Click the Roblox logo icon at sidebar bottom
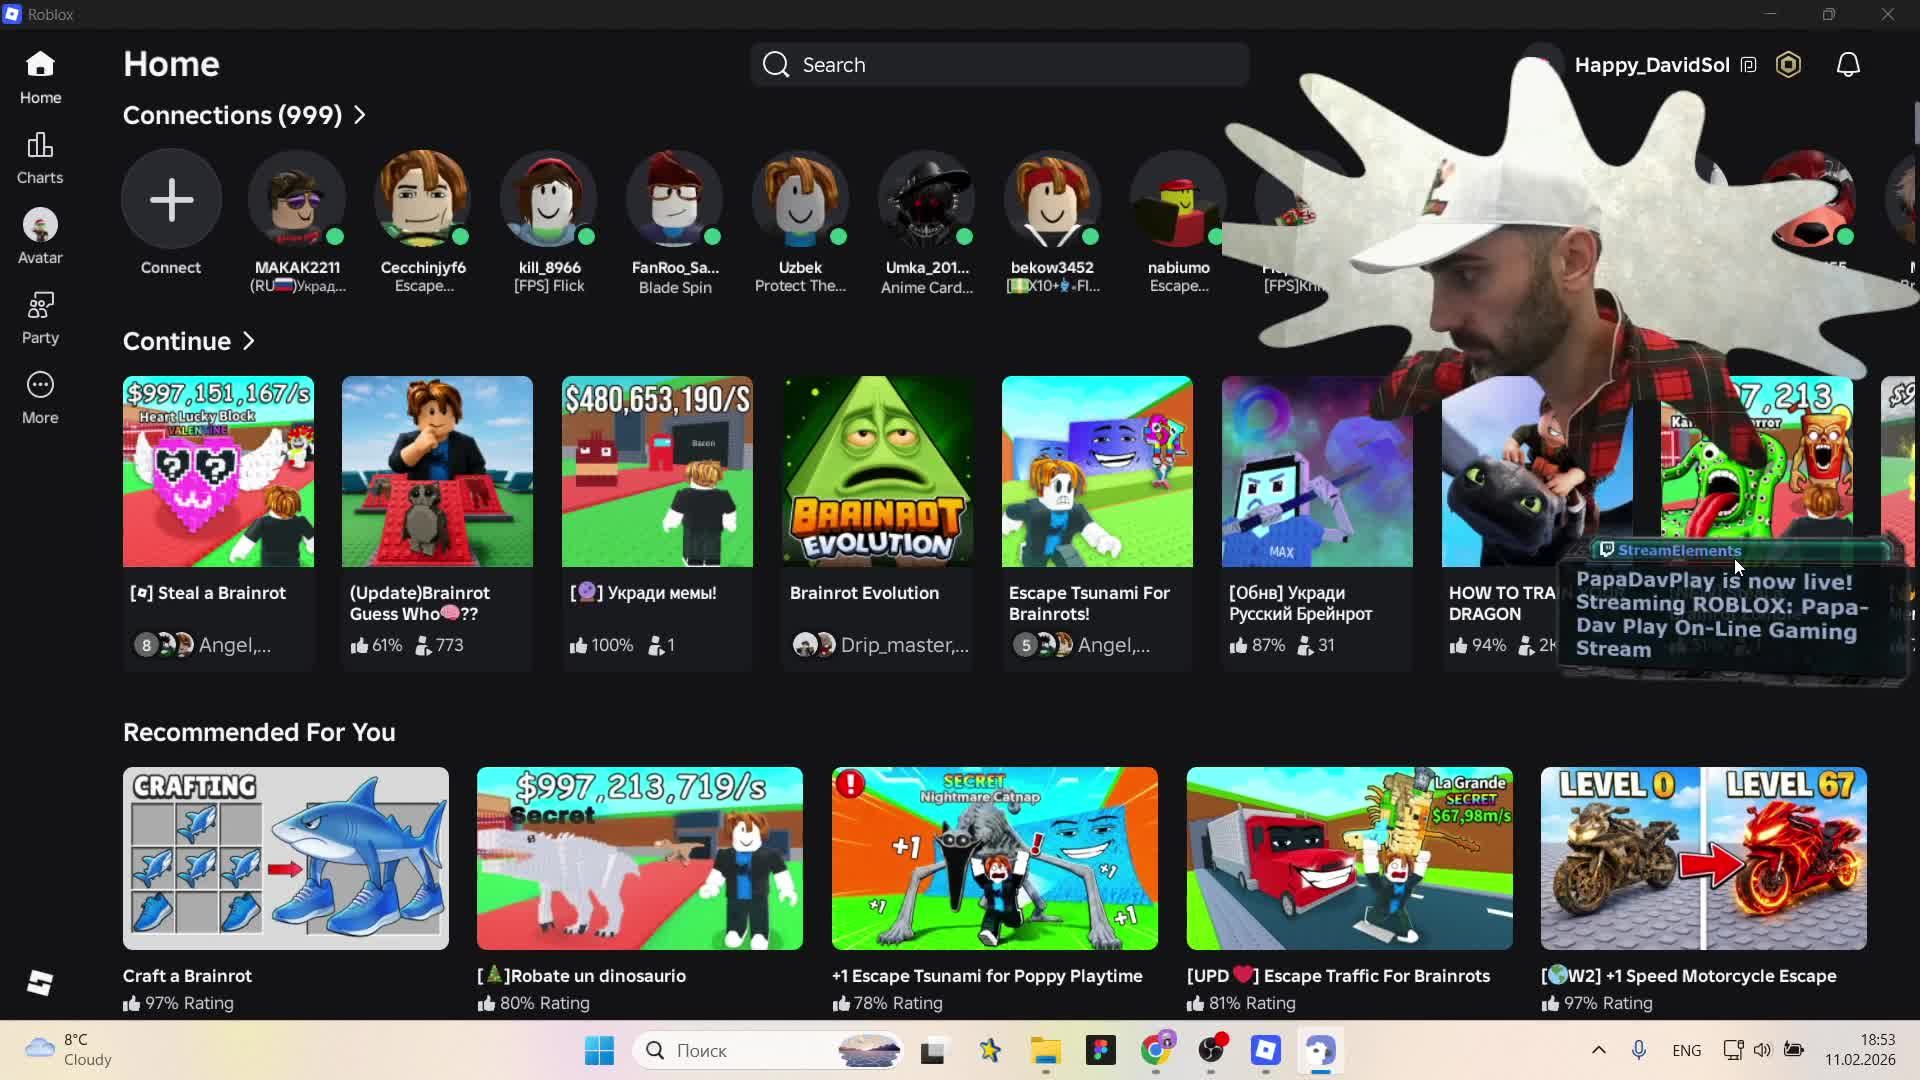The height and width of the screenshot is (1080, 1920). click(x=40, y=983)
